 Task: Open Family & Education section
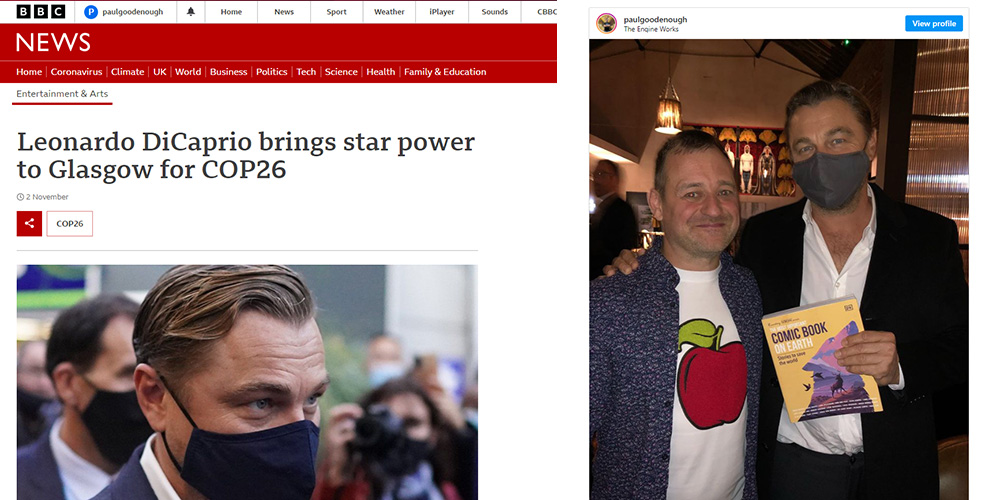[445, 72]
